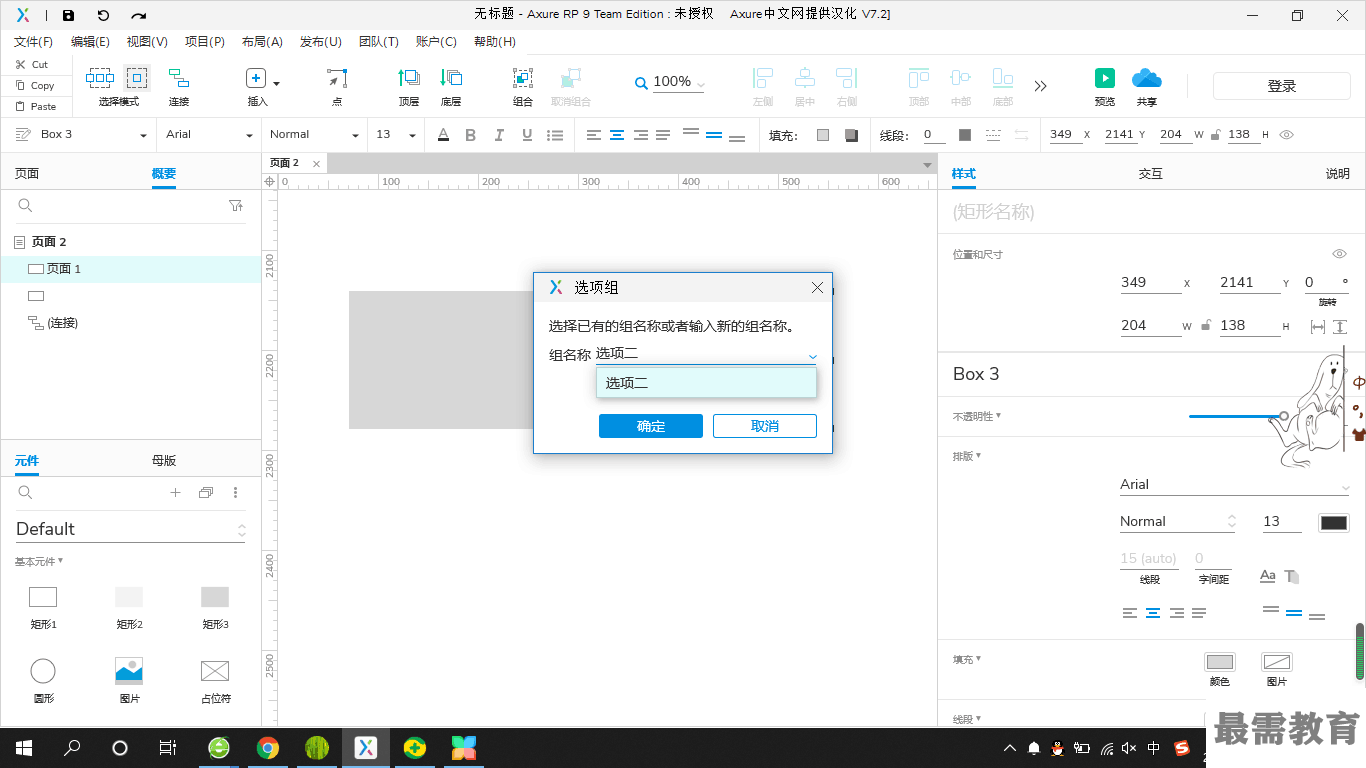This screenshot has width=1366, height=768.
Task: Toggle italic text formatting
Action: [499, 135]
